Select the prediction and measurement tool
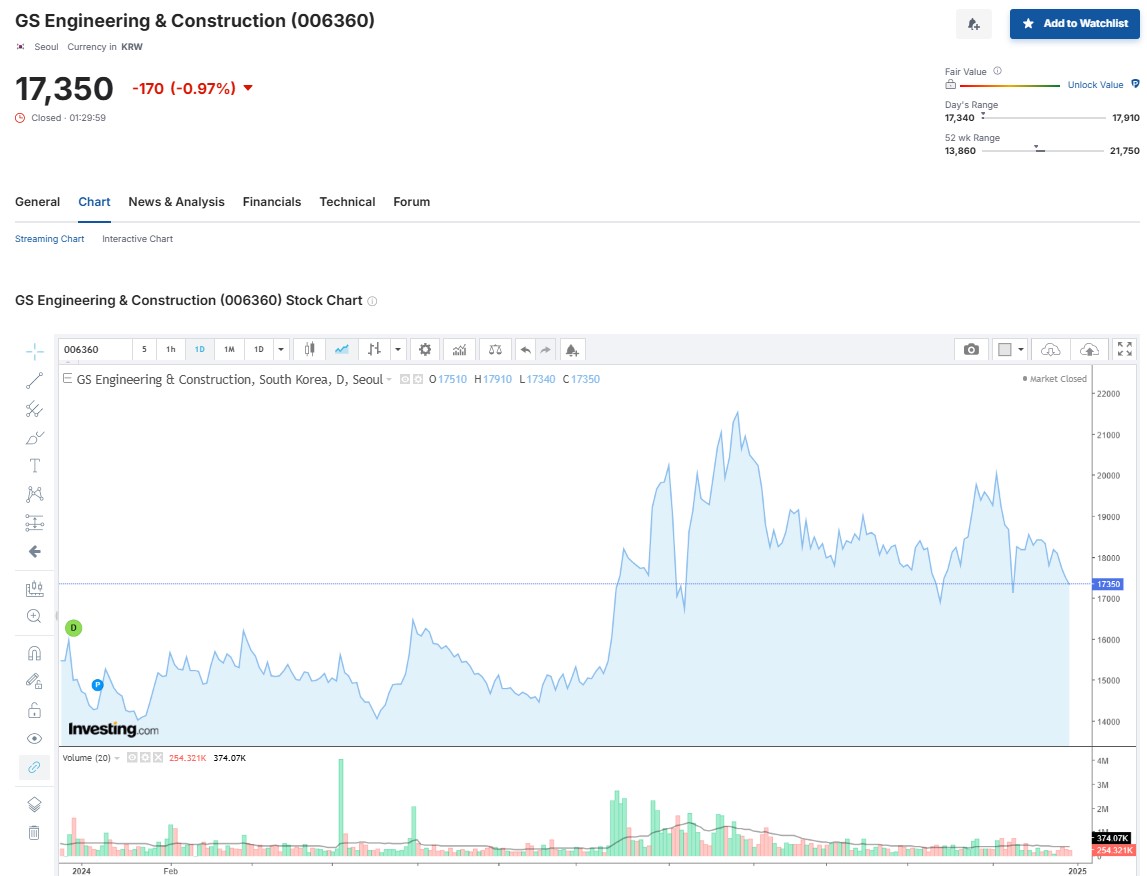The width and height of the screenshot is (1147, 876). (34, 523)
